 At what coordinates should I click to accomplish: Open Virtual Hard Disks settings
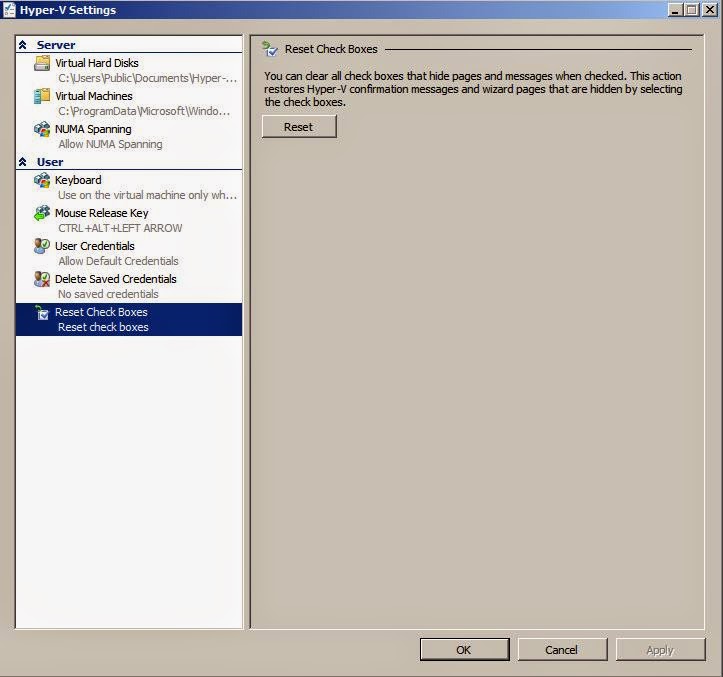(x=129, y=70)
